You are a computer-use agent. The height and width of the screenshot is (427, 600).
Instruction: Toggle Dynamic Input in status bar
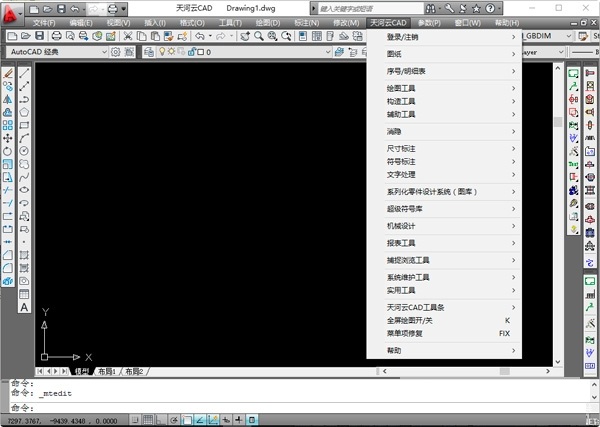[x=226, y=420]
